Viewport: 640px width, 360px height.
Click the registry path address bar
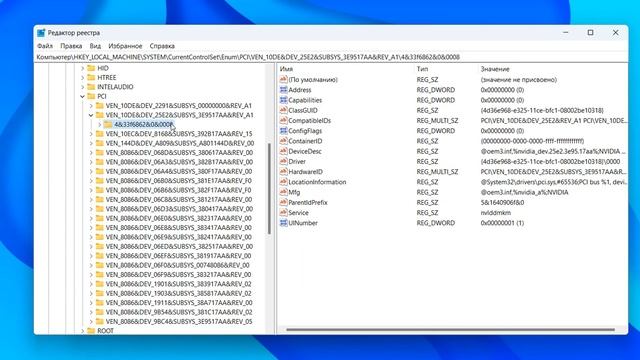[x=331, y=57]
